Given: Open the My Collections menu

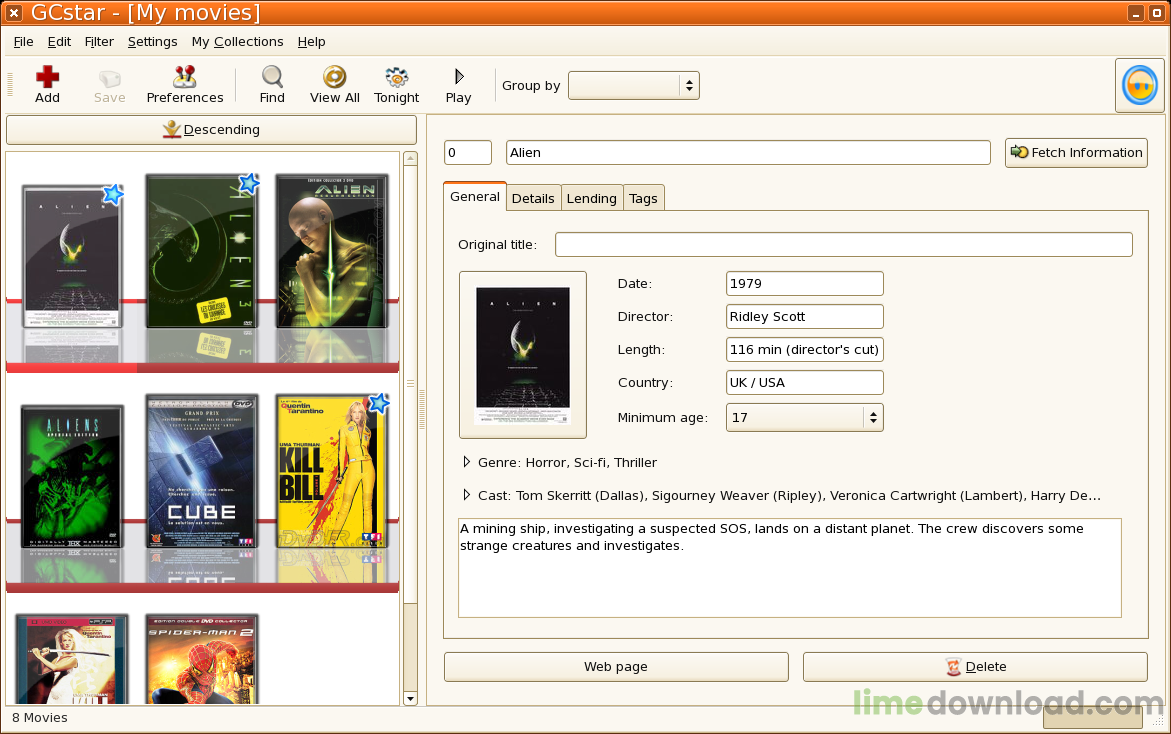Looking at the screenshot, I should tap(237, 42).
